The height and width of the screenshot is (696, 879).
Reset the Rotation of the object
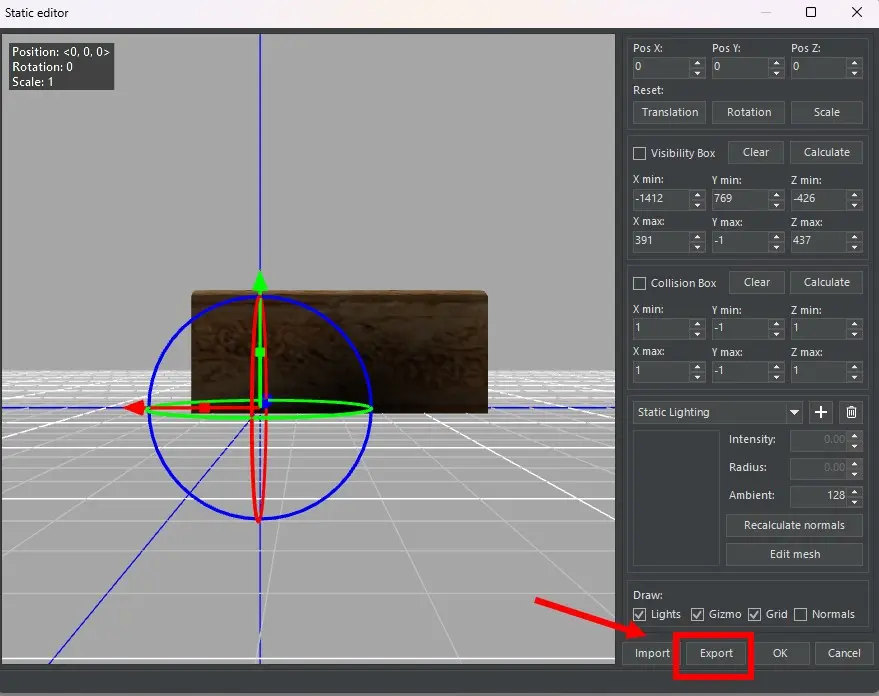[x=749, y=112]
